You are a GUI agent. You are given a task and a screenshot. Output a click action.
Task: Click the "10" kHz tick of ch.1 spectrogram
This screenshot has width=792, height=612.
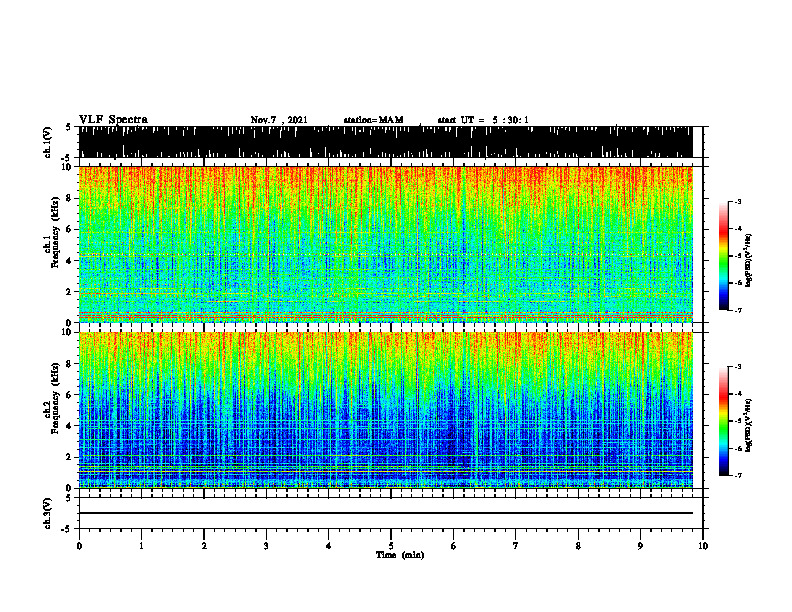tap(68, 167)
